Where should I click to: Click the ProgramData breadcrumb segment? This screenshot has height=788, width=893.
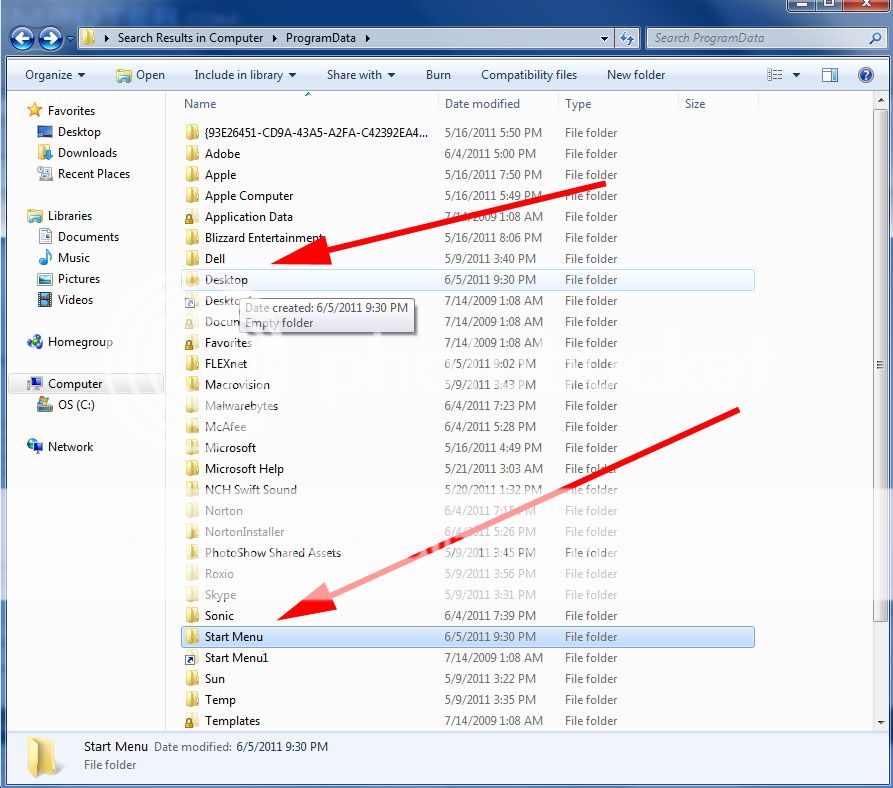click(x=321, y=38)
